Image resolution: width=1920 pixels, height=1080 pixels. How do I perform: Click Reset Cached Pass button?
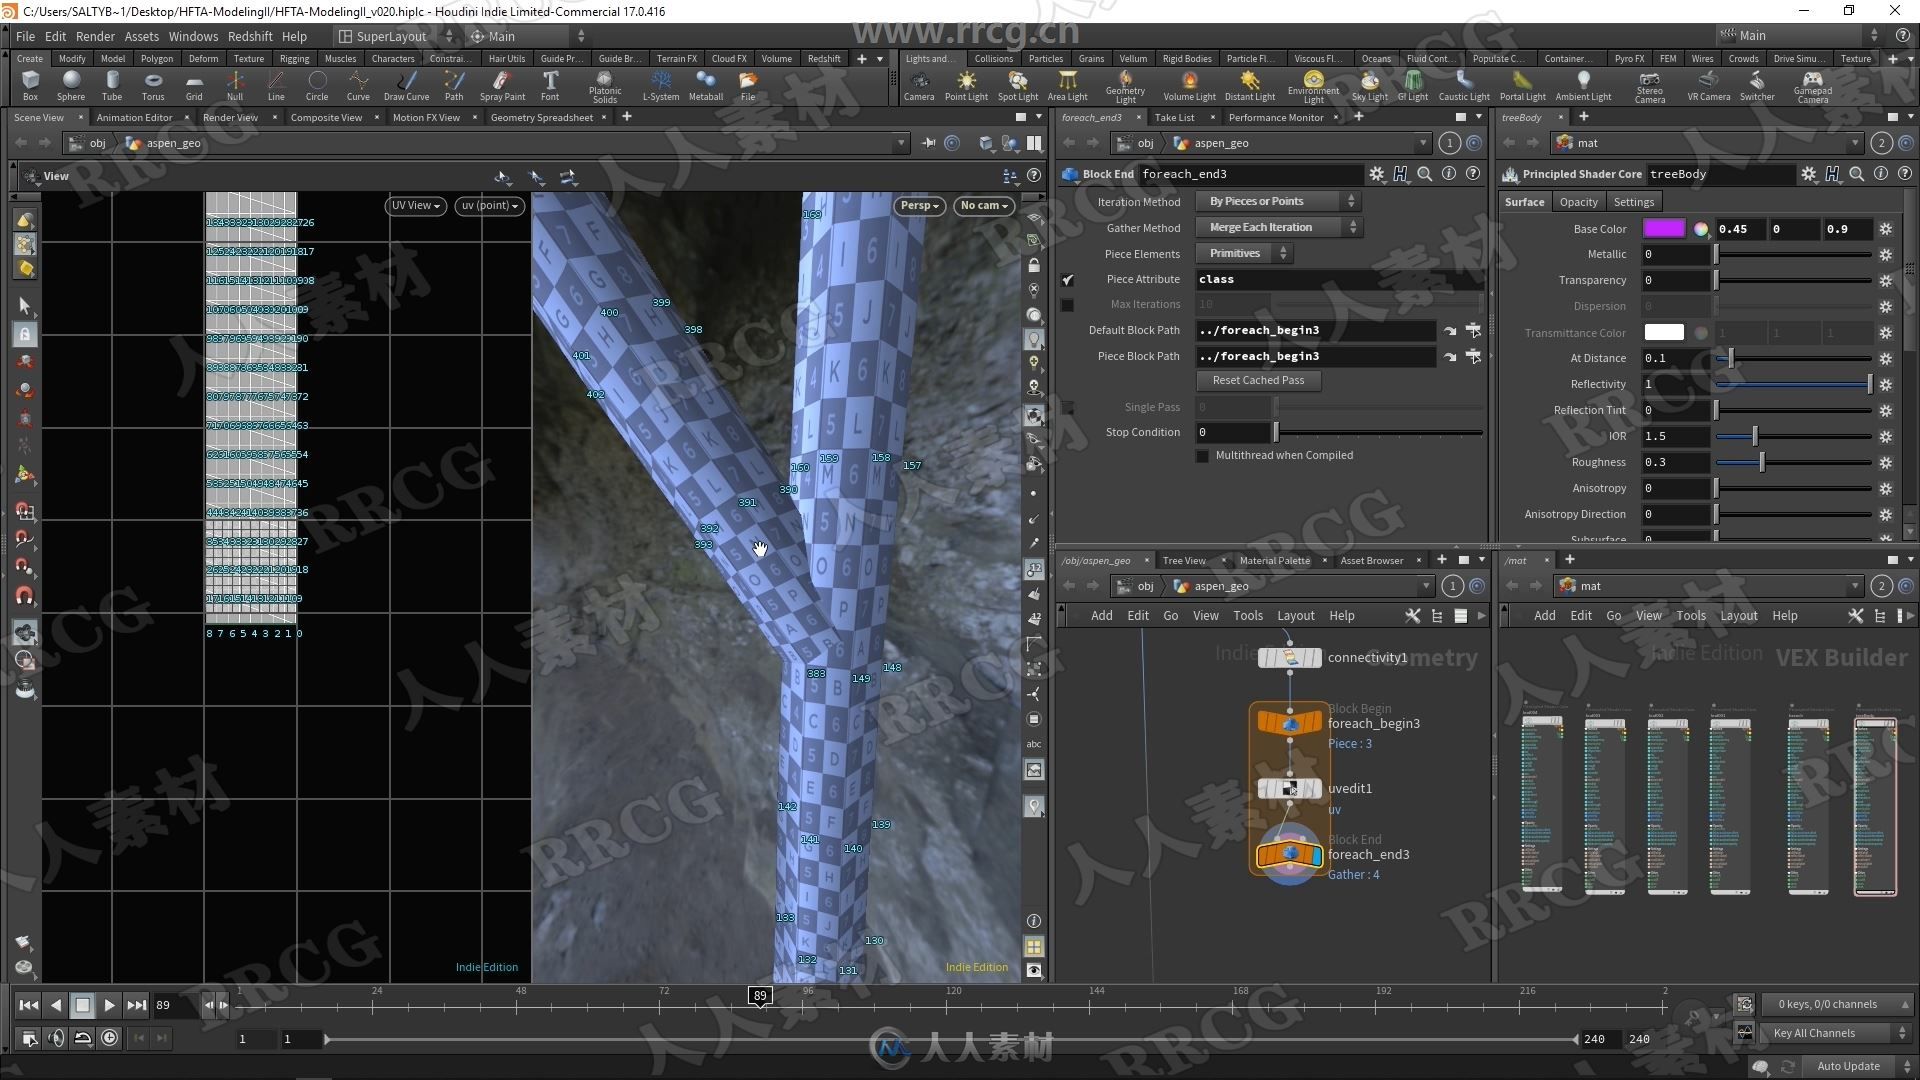point(1257,380)
